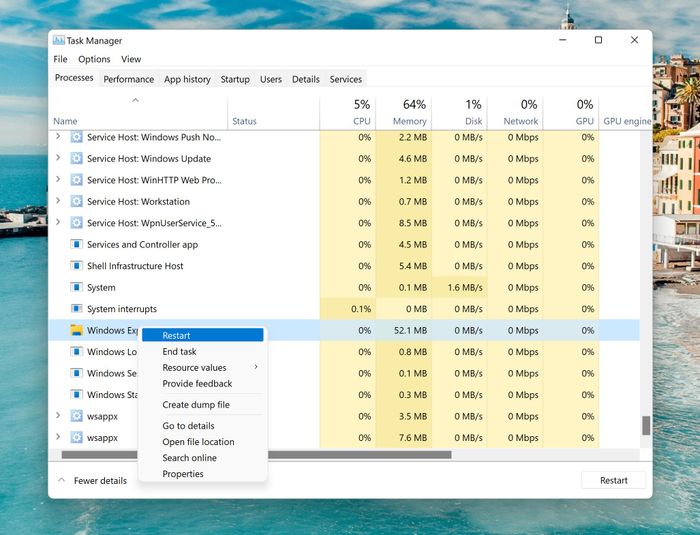Screen dimensions: 700x535
Task: Switch to the Users tab
Action: coord(271,79)
